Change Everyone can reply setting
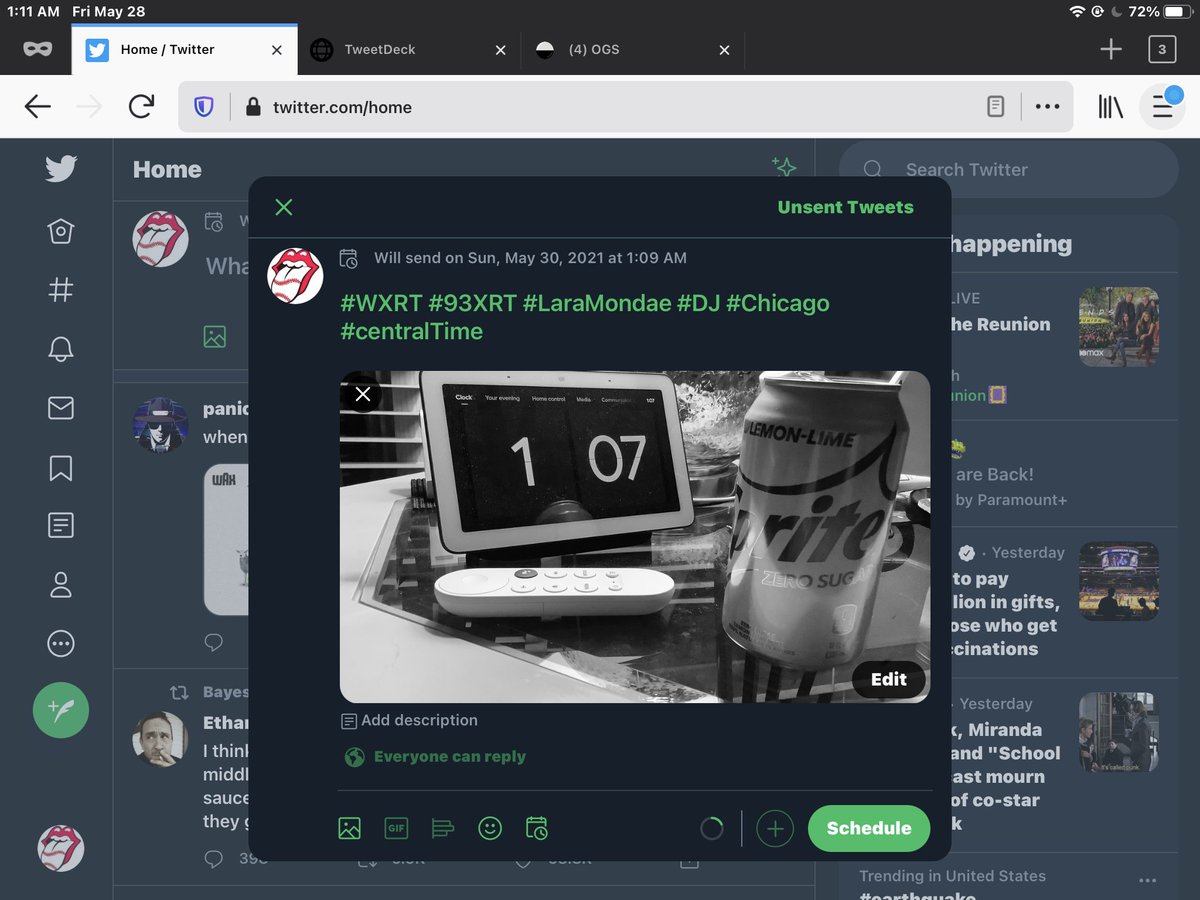 click(435, 757)
